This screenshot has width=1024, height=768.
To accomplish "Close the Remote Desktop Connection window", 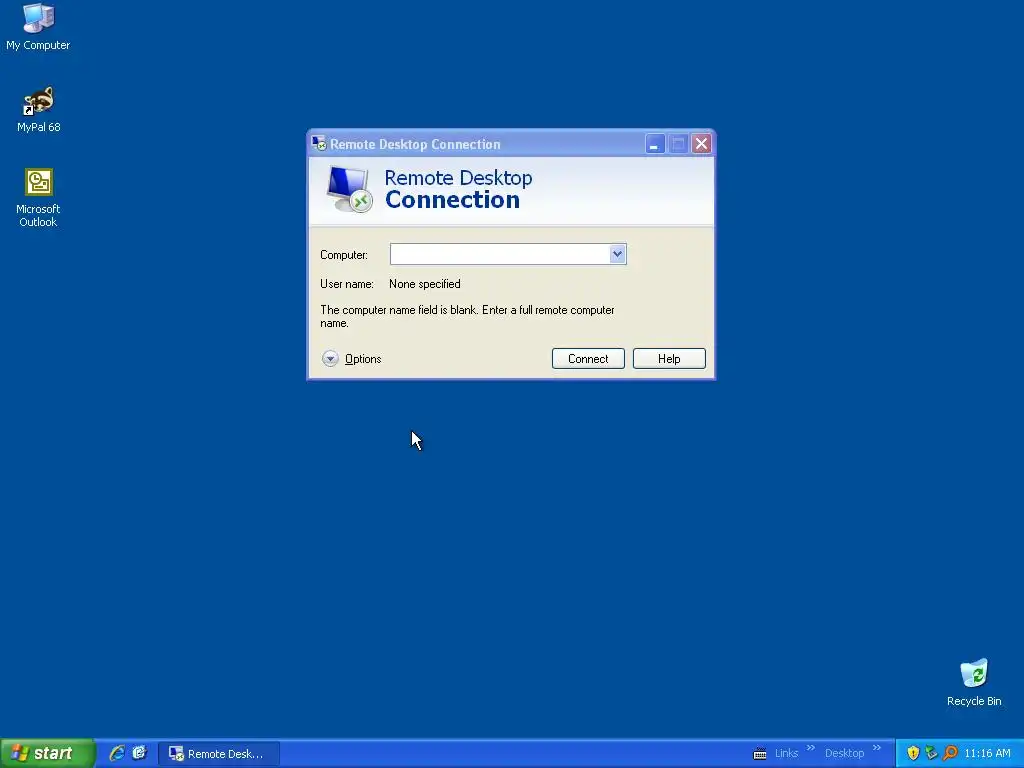I will pos(701,144).
